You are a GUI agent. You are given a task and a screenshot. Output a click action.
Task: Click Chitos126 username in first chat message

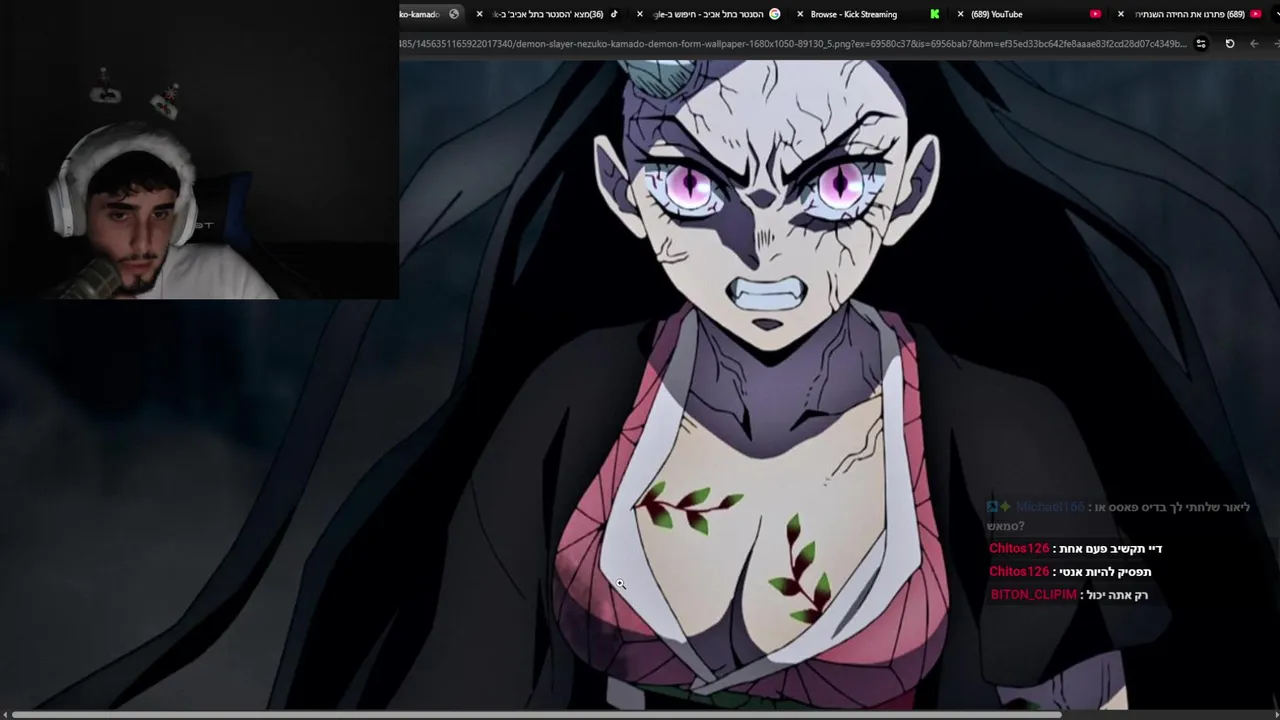[1019, 549]
